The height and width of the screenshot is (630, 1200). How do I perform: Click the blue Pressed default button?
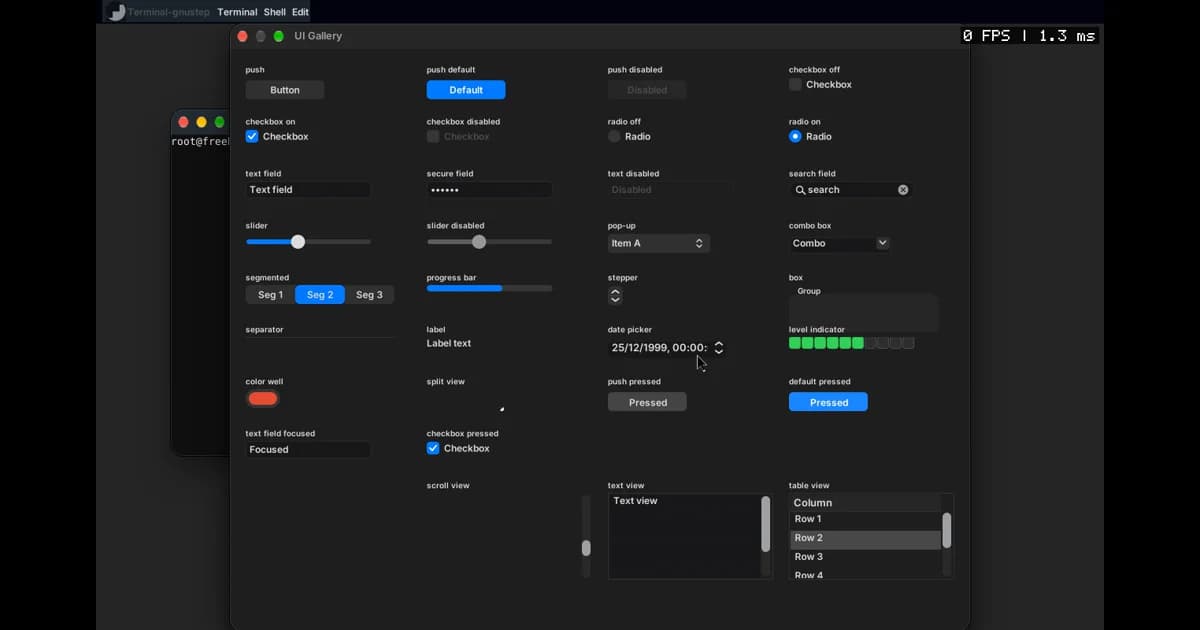(x=828, y=402)
